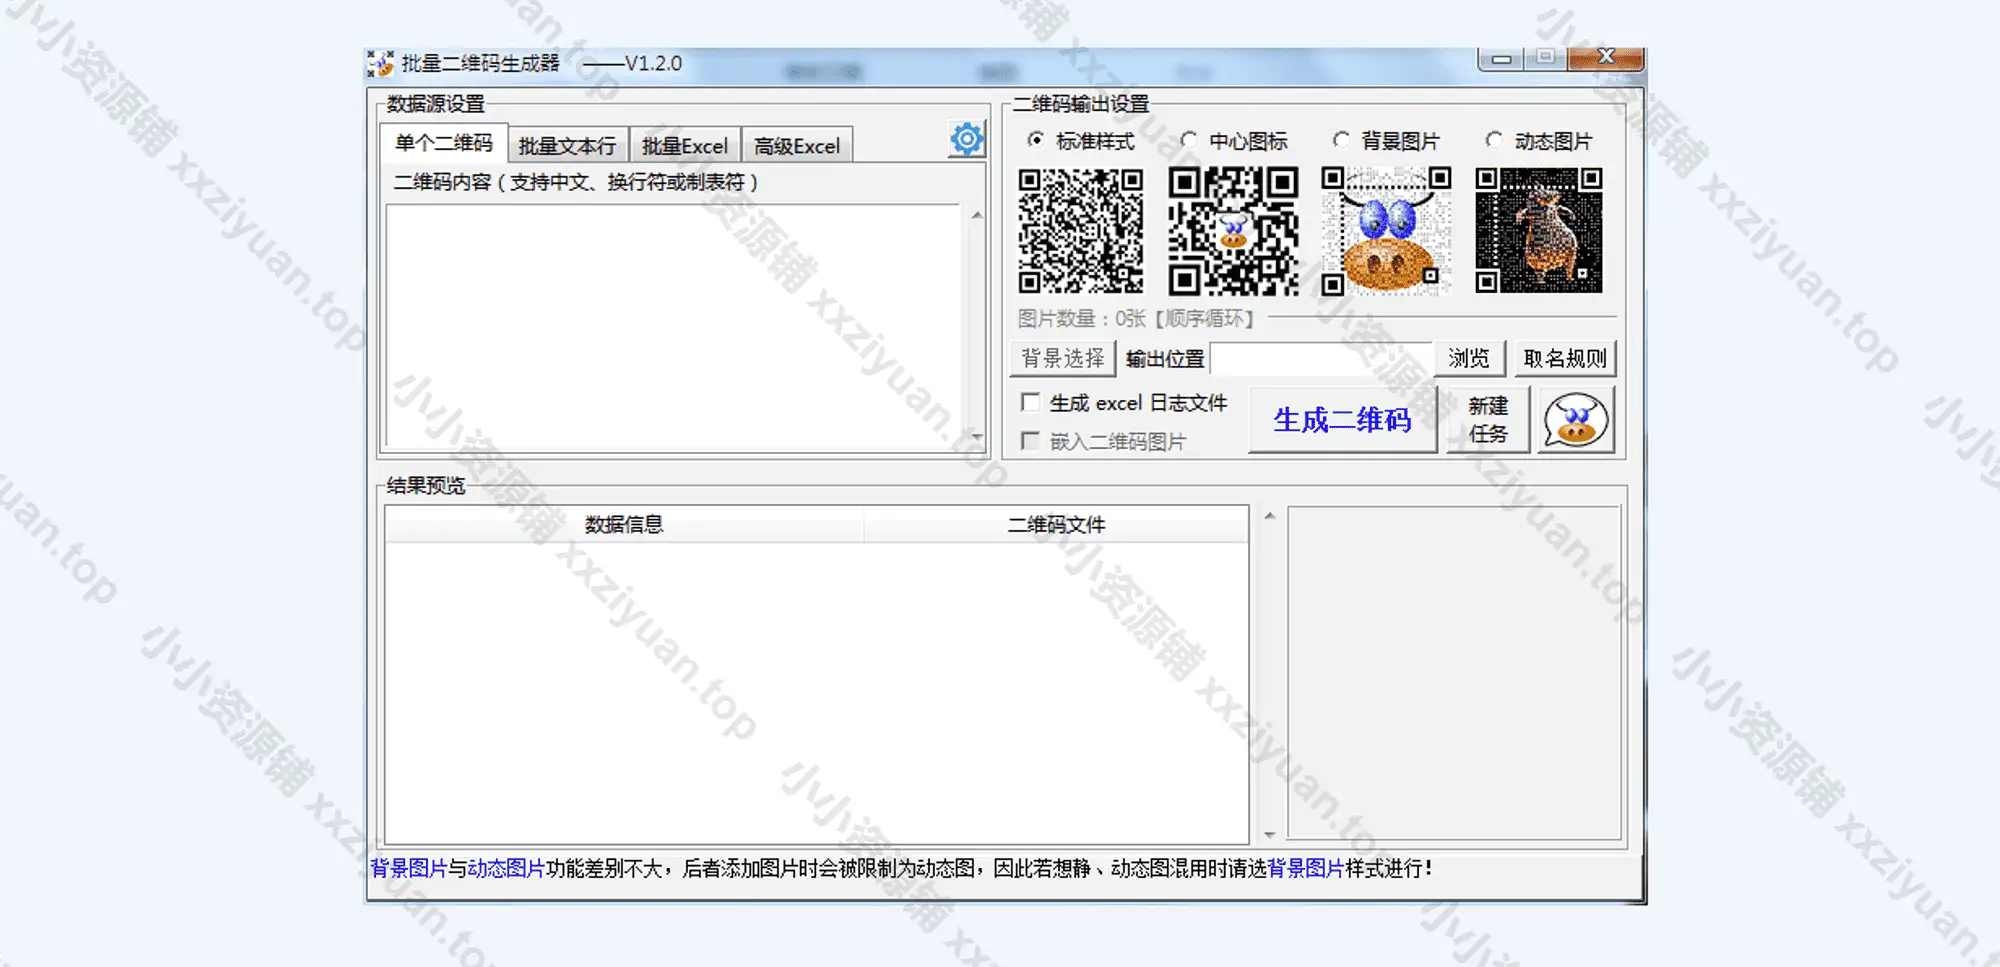Click the 生成二维码 button
2000x967 pixels.
1342,420
